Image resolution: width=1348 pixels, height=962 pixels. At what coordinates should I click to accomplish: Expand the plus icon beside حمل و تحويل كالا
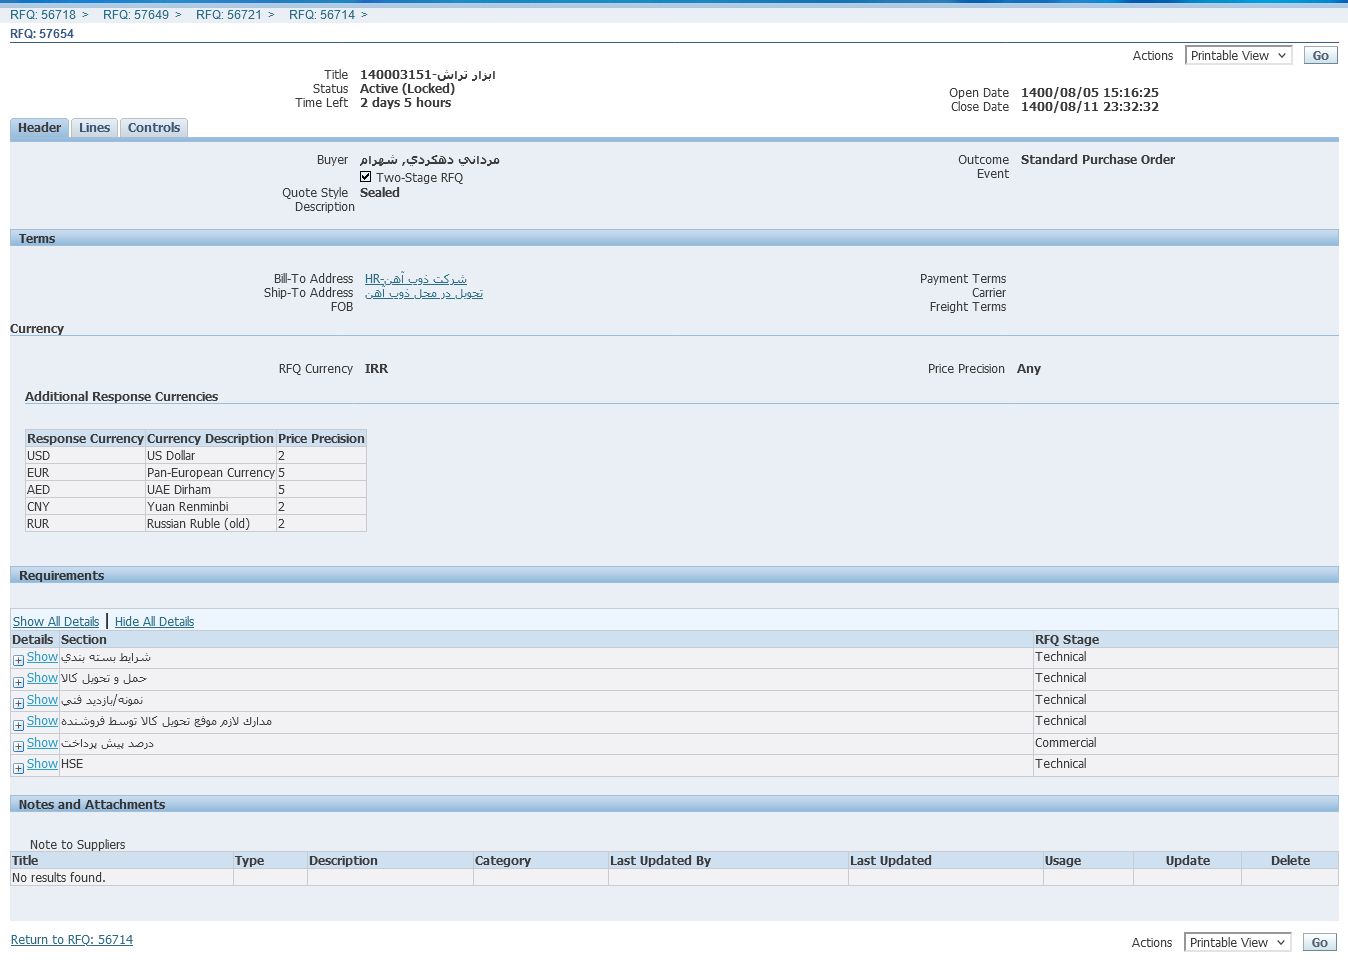18,683
